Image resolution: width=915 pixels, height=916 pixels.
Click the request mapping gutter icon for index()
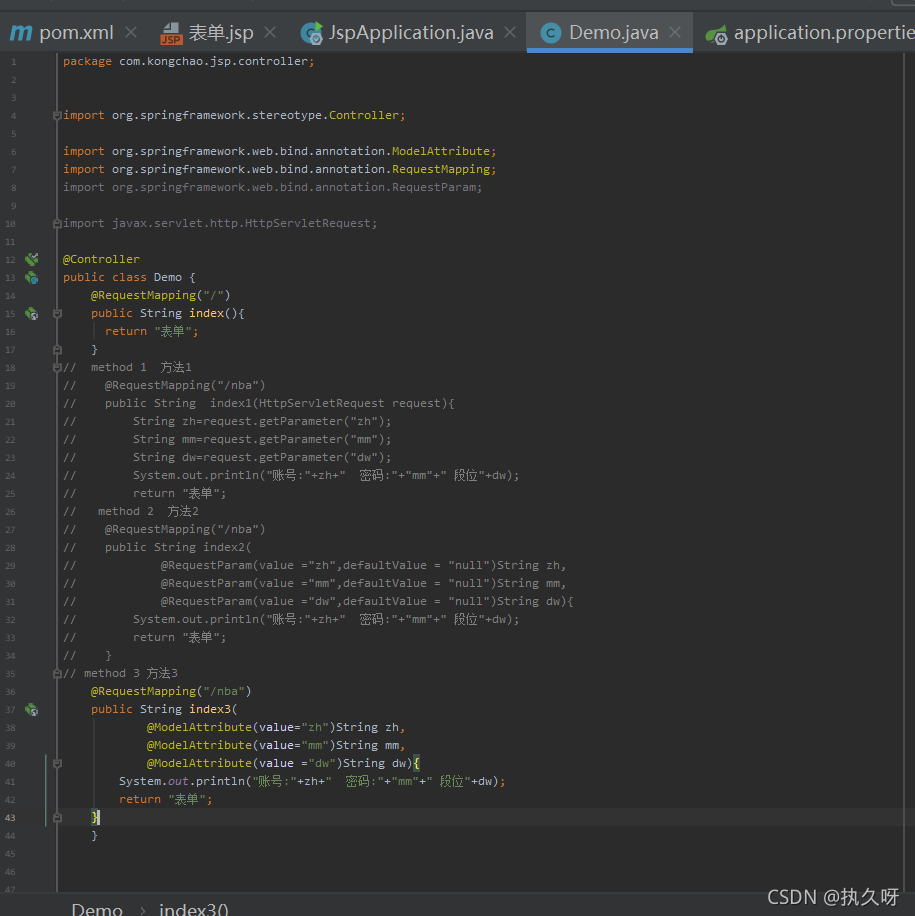point(31,313)
